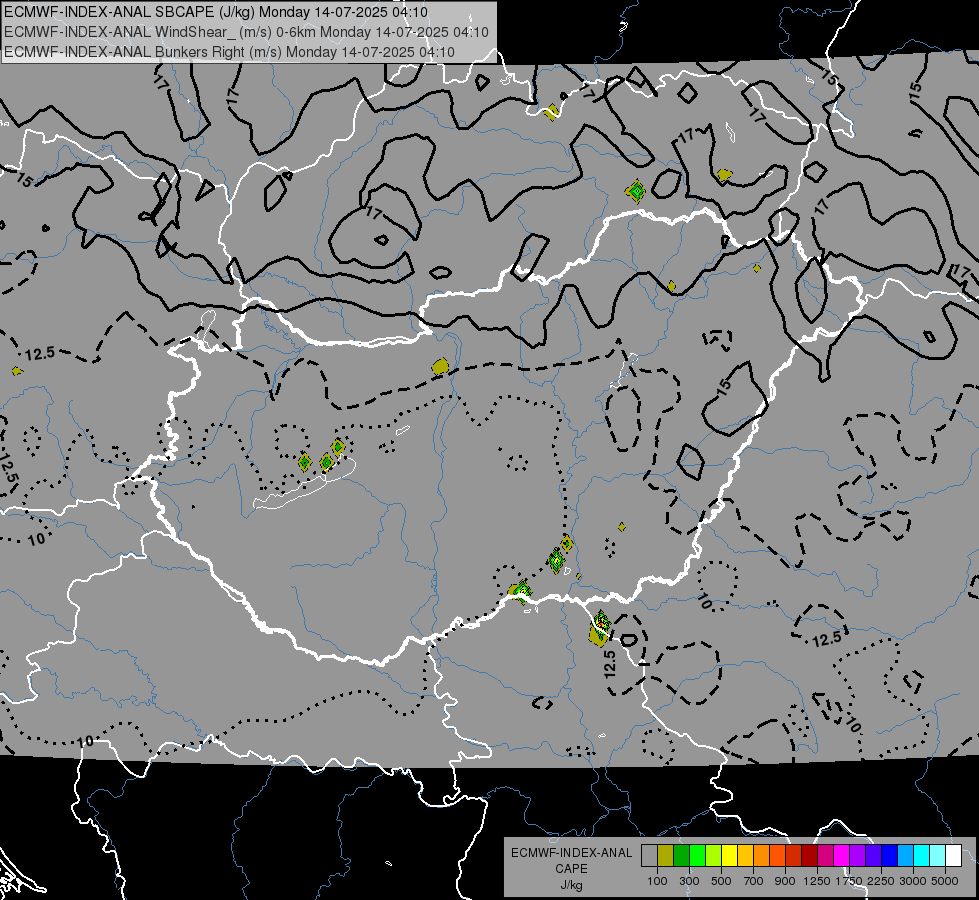
Task: Click the 100 value on the legend scale
Action: [x=657, y=881]
